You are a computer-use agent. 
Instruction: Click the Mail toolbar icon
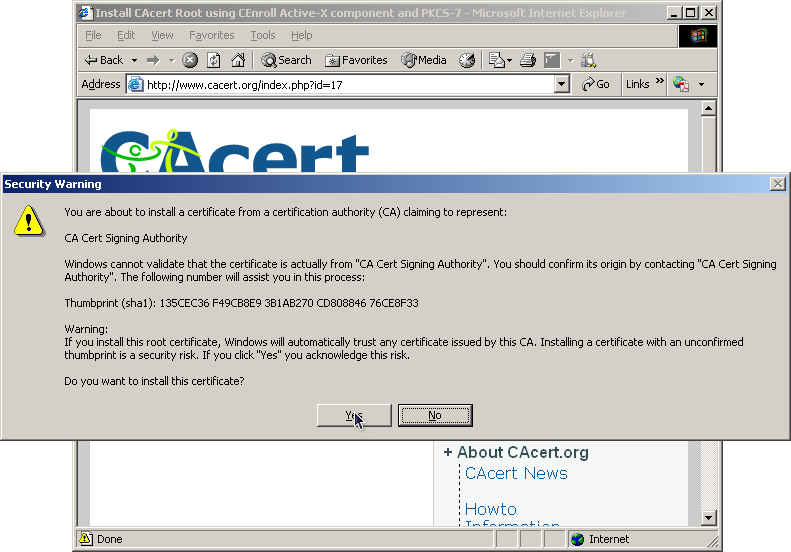click(x=497, y=61)
